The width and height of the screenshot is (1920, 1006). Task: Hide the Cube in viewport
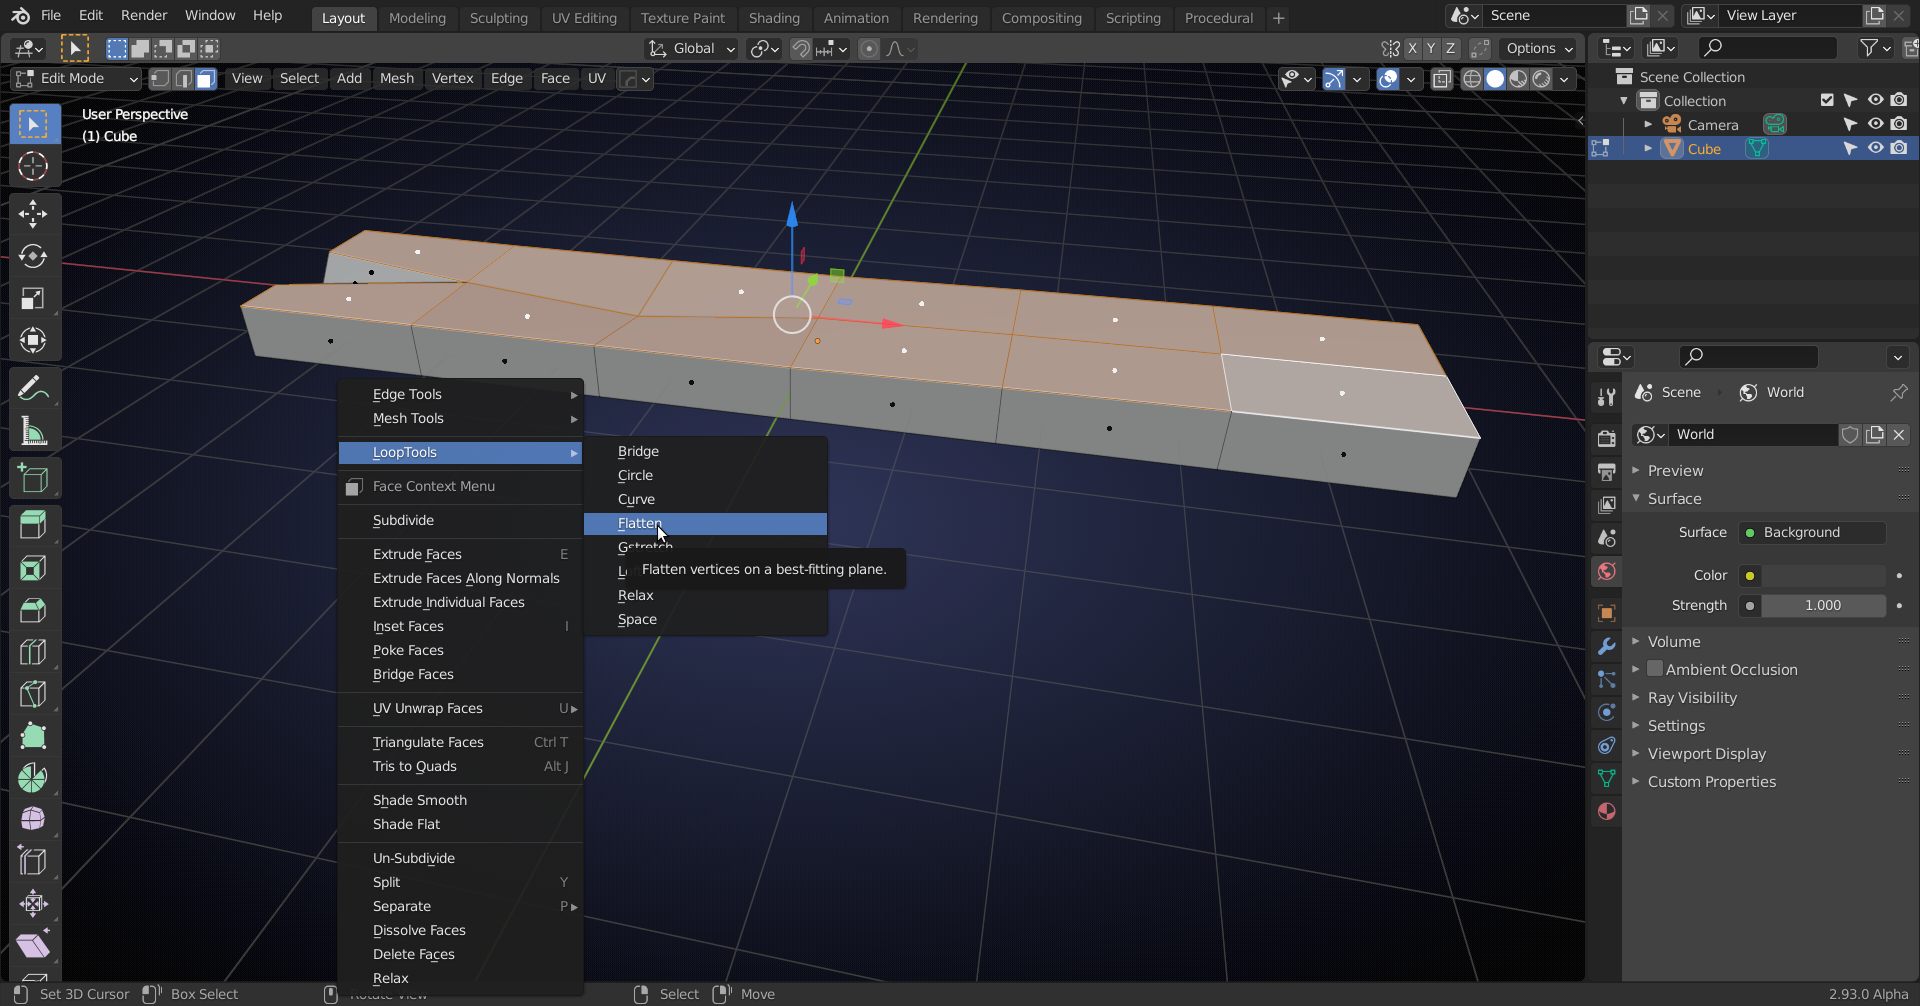point(1875,148)
